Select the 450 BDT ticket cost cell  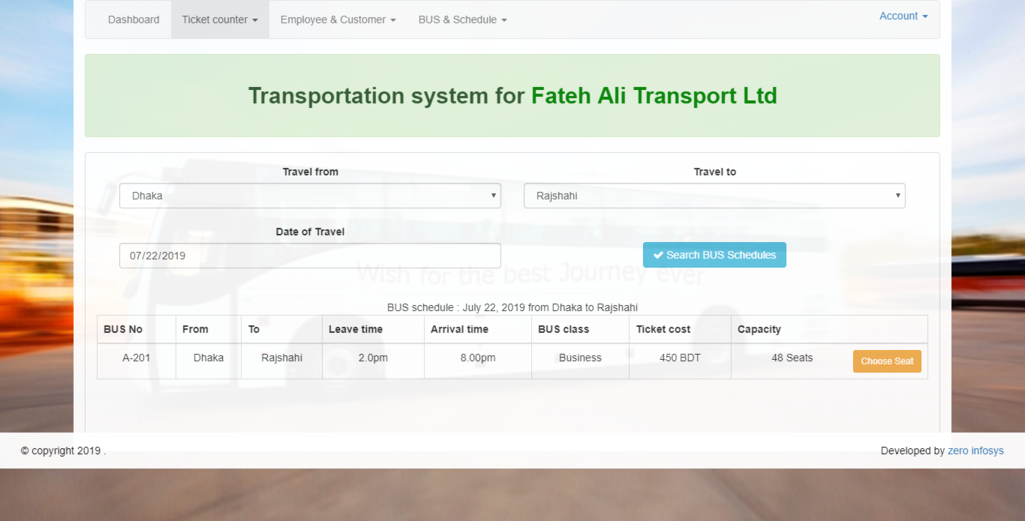[x=680, y=358]
